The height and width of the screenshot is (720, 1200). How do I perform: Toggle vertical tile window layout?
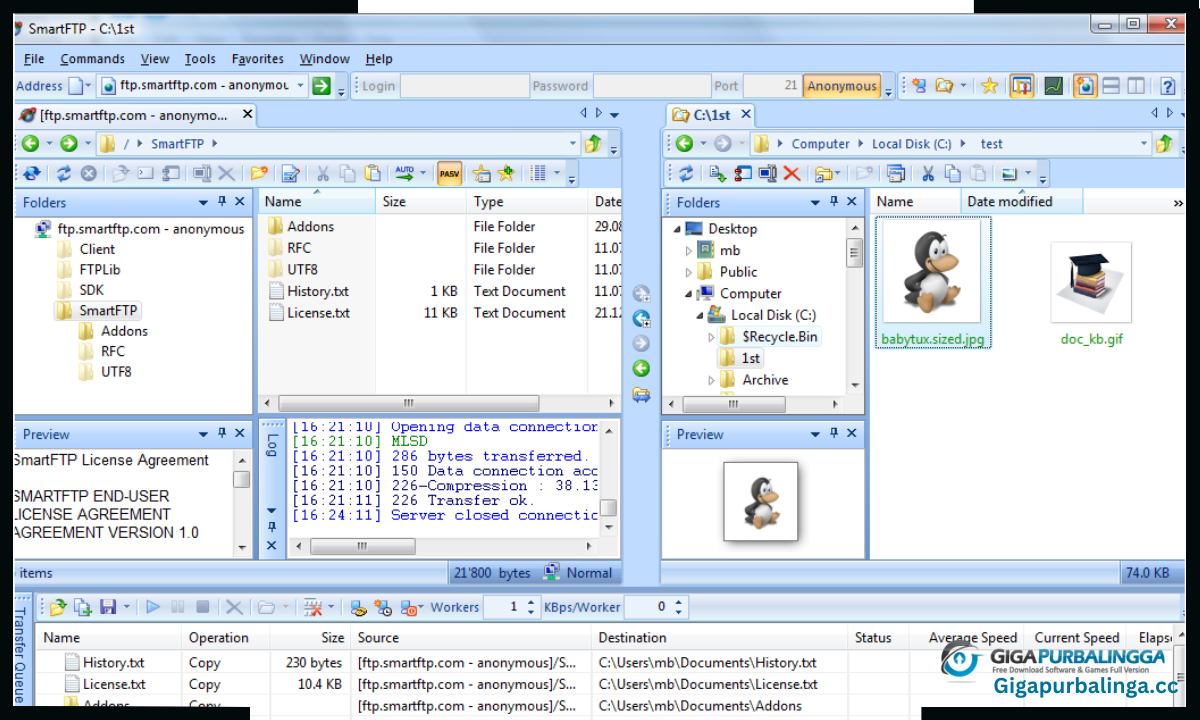pyautogui.click(x=1137, y=86)
